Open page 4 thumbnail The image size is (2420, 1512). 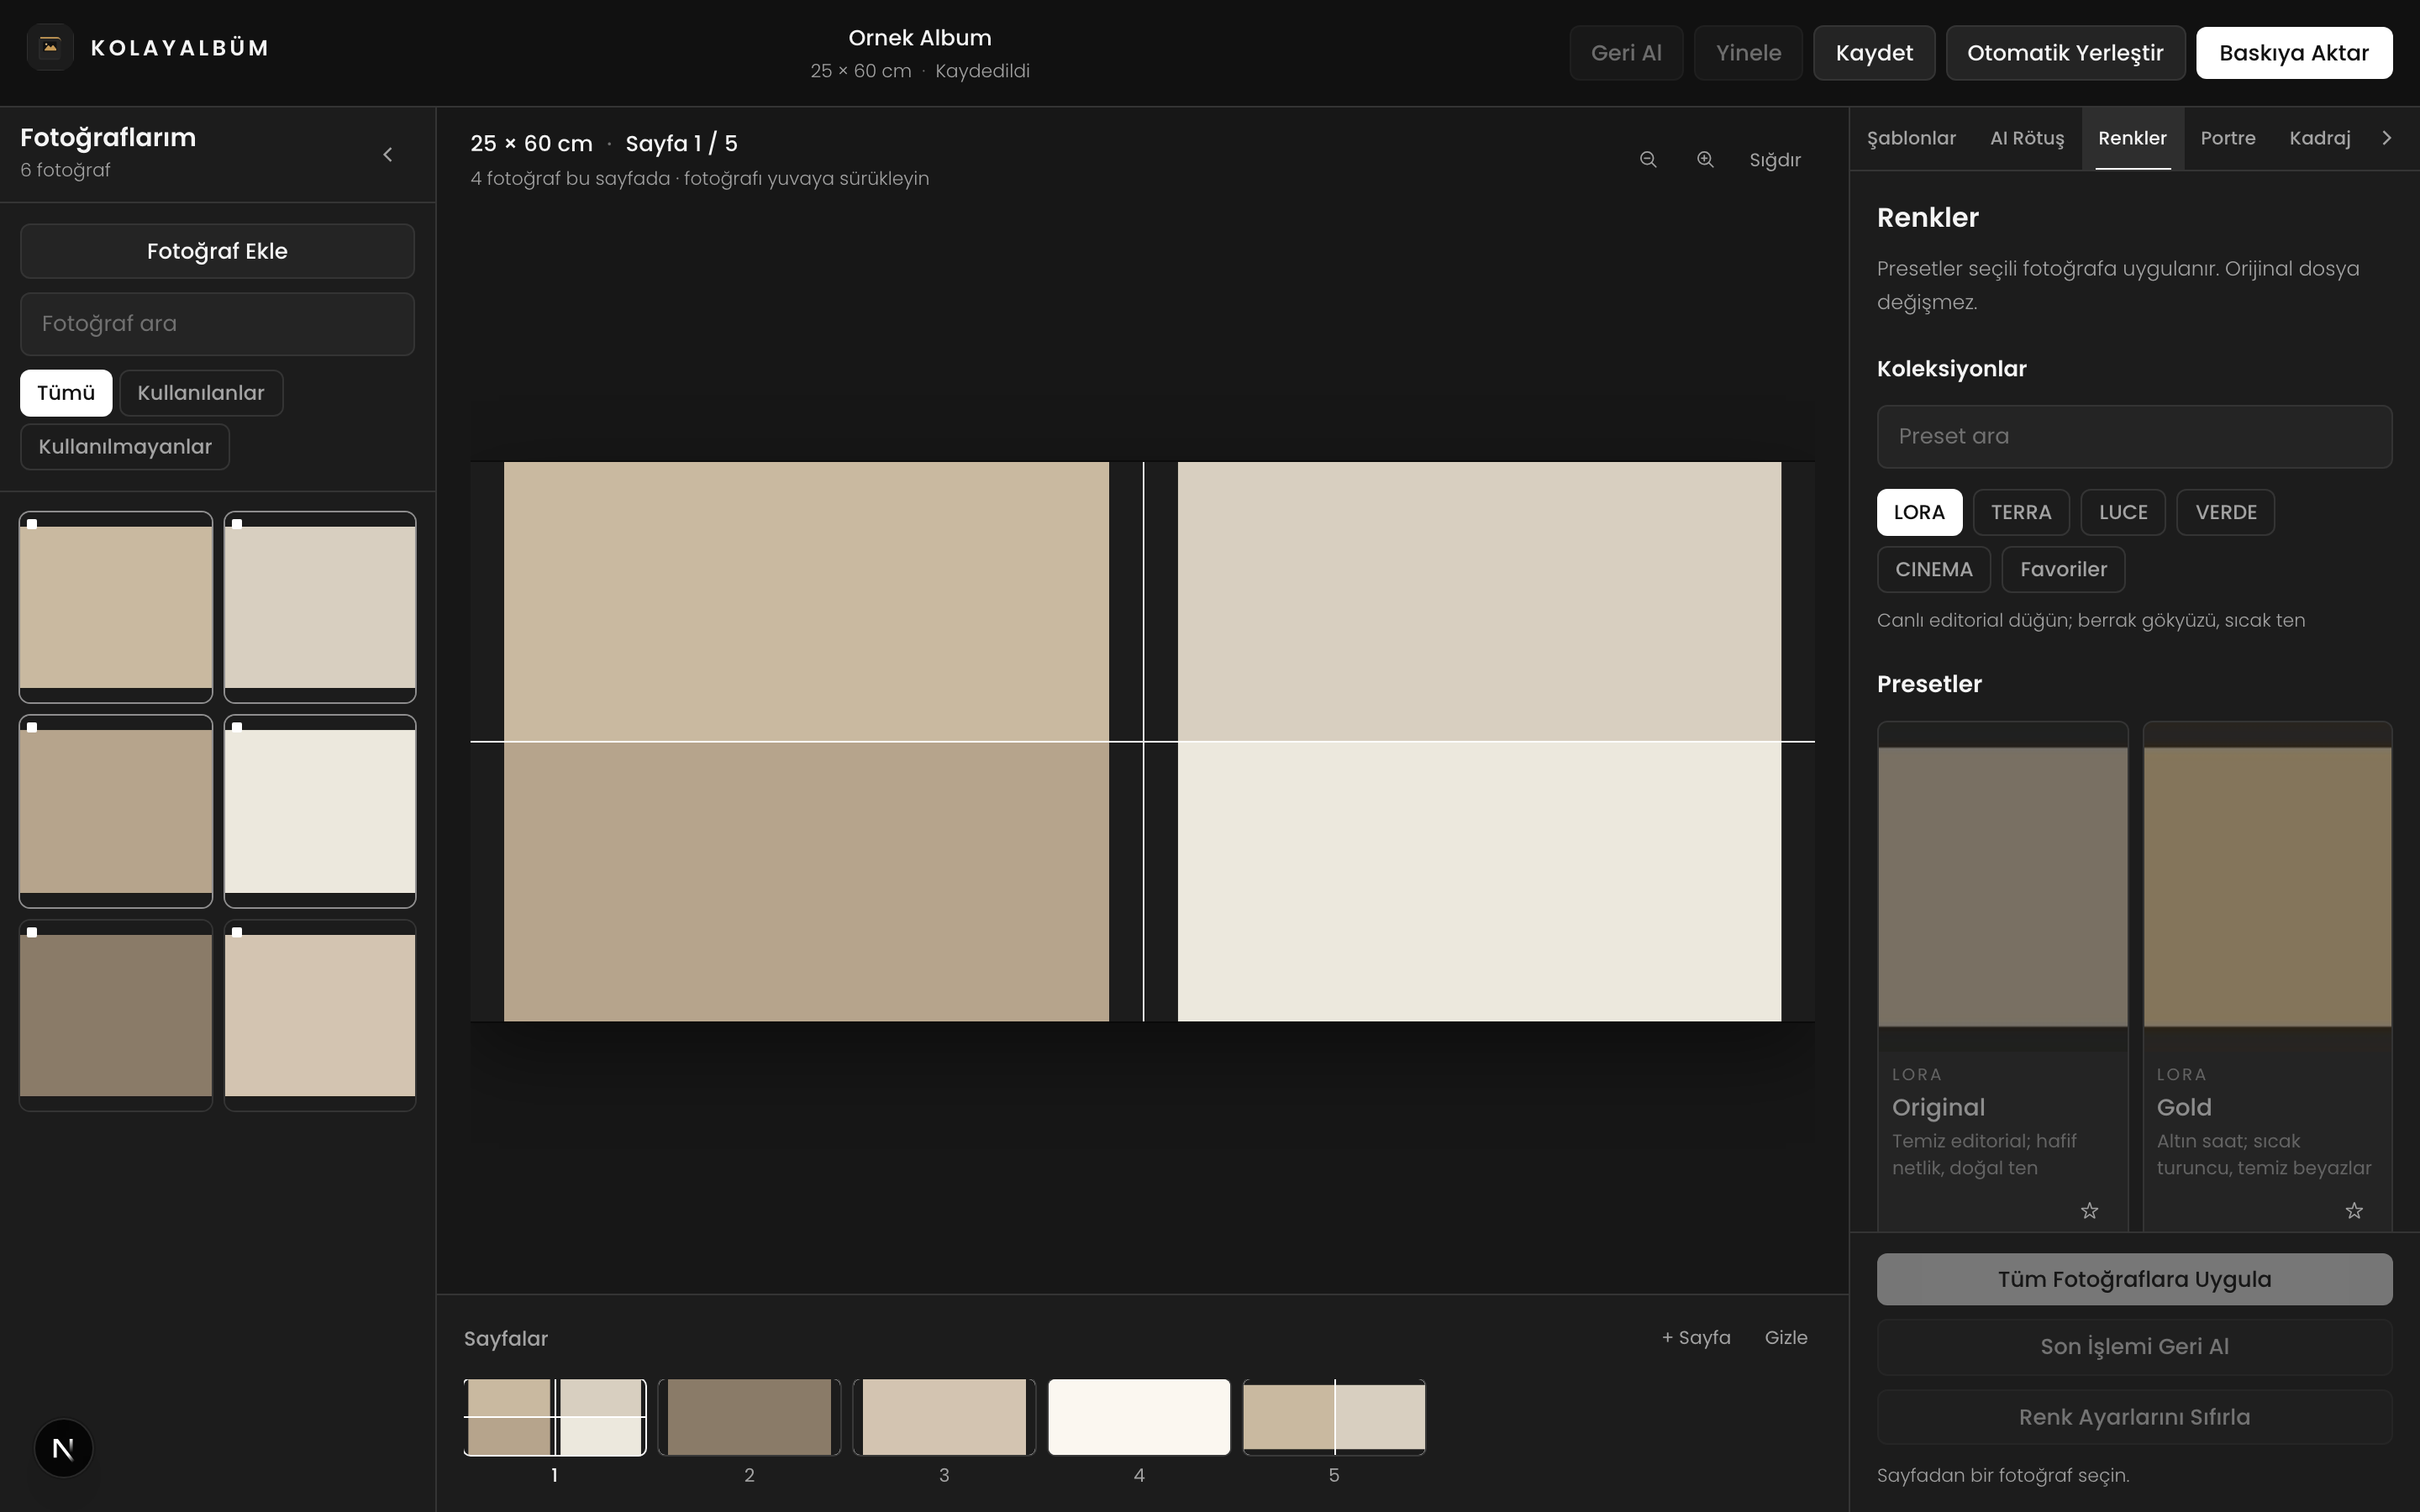pos(1139,1417)
